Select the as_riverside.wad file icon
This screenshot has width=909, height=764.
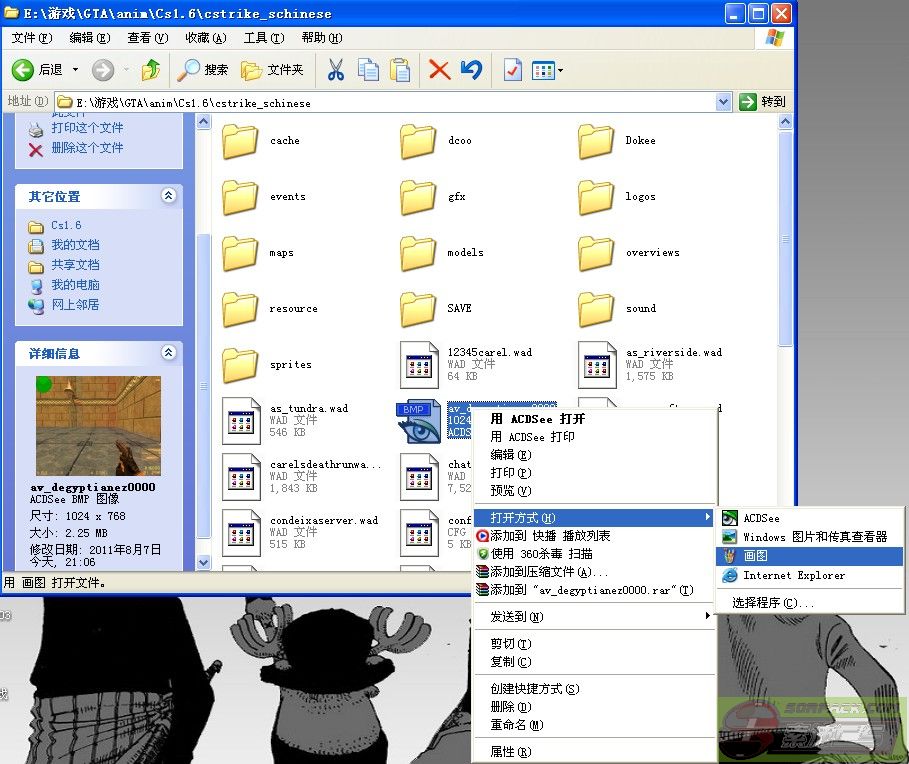[597, 365]
